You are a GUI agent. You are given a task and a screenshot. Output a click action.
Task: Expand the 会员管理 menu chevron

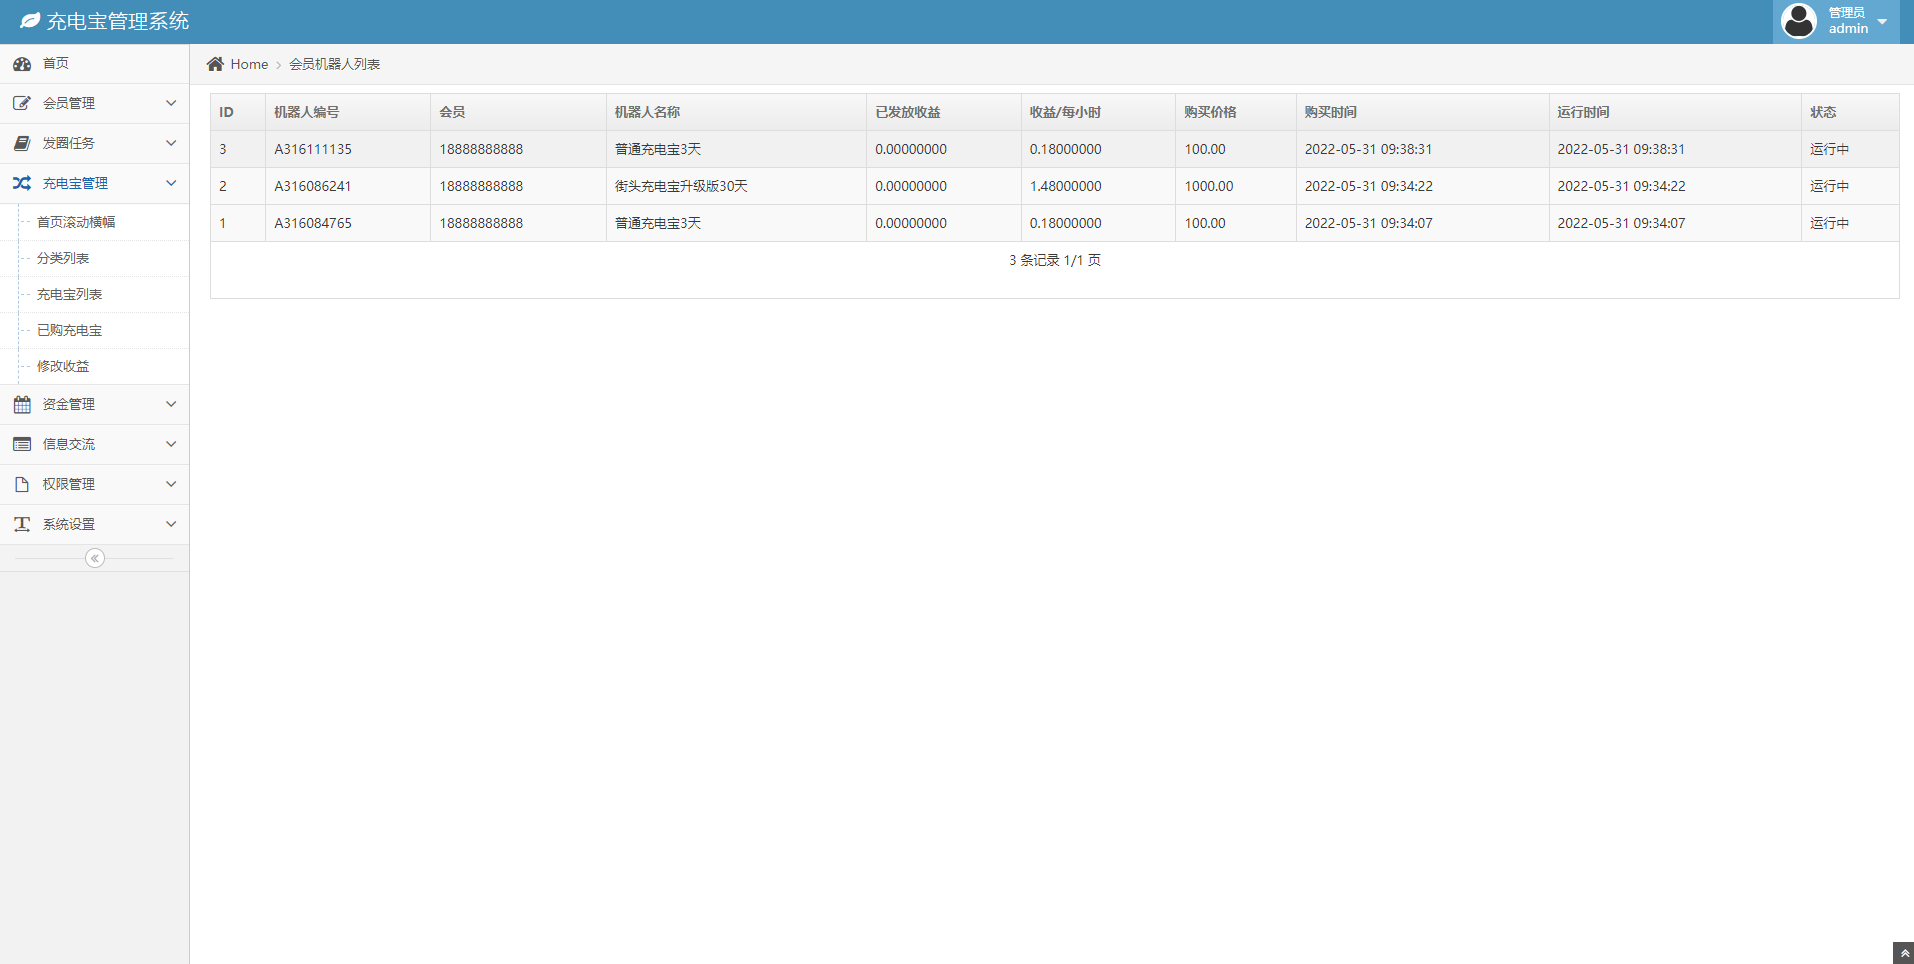point(171,103)
